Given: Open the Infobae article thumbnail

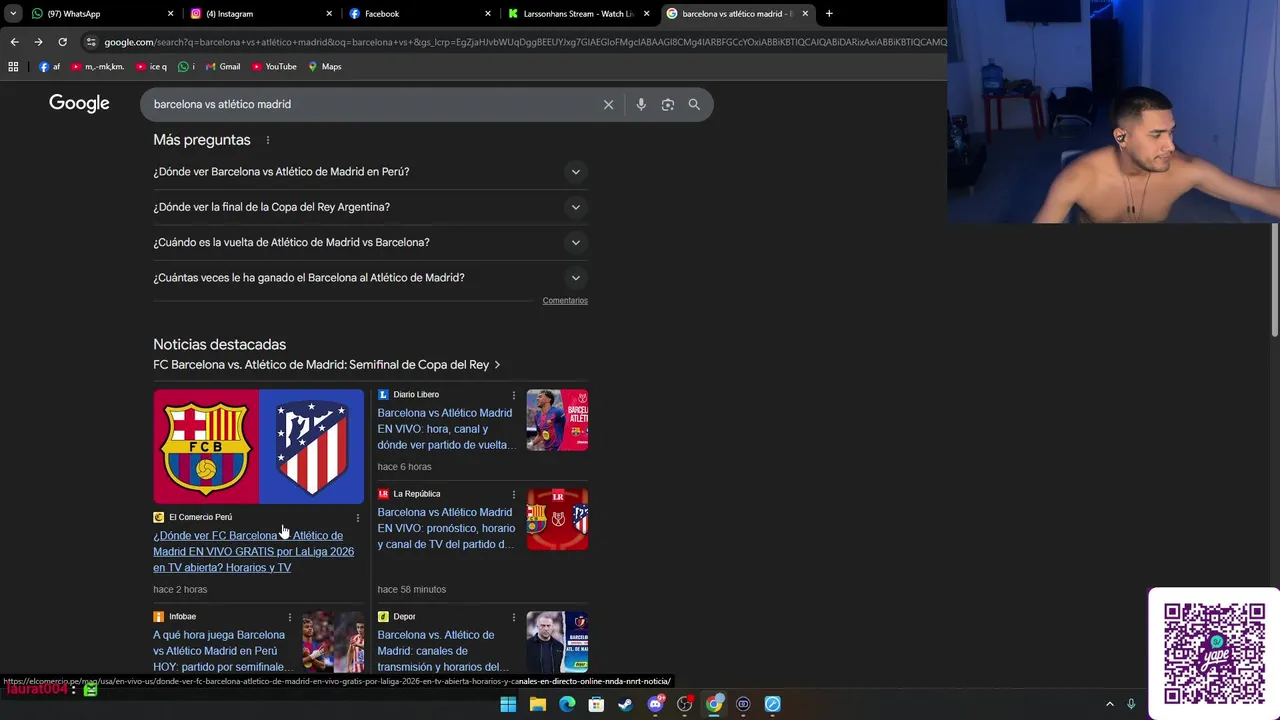Looking at the screenshot, I should 333,642.
